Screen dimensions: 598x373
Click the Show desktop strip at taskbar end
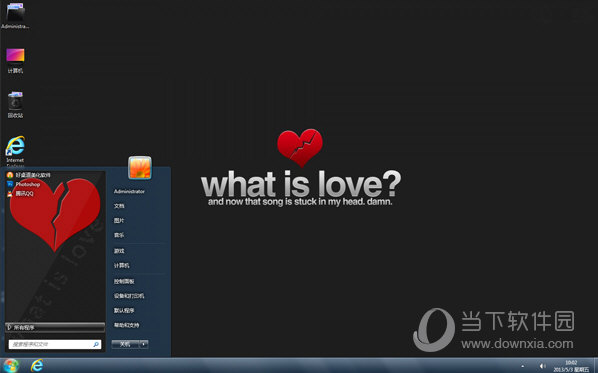pos(595,365)
